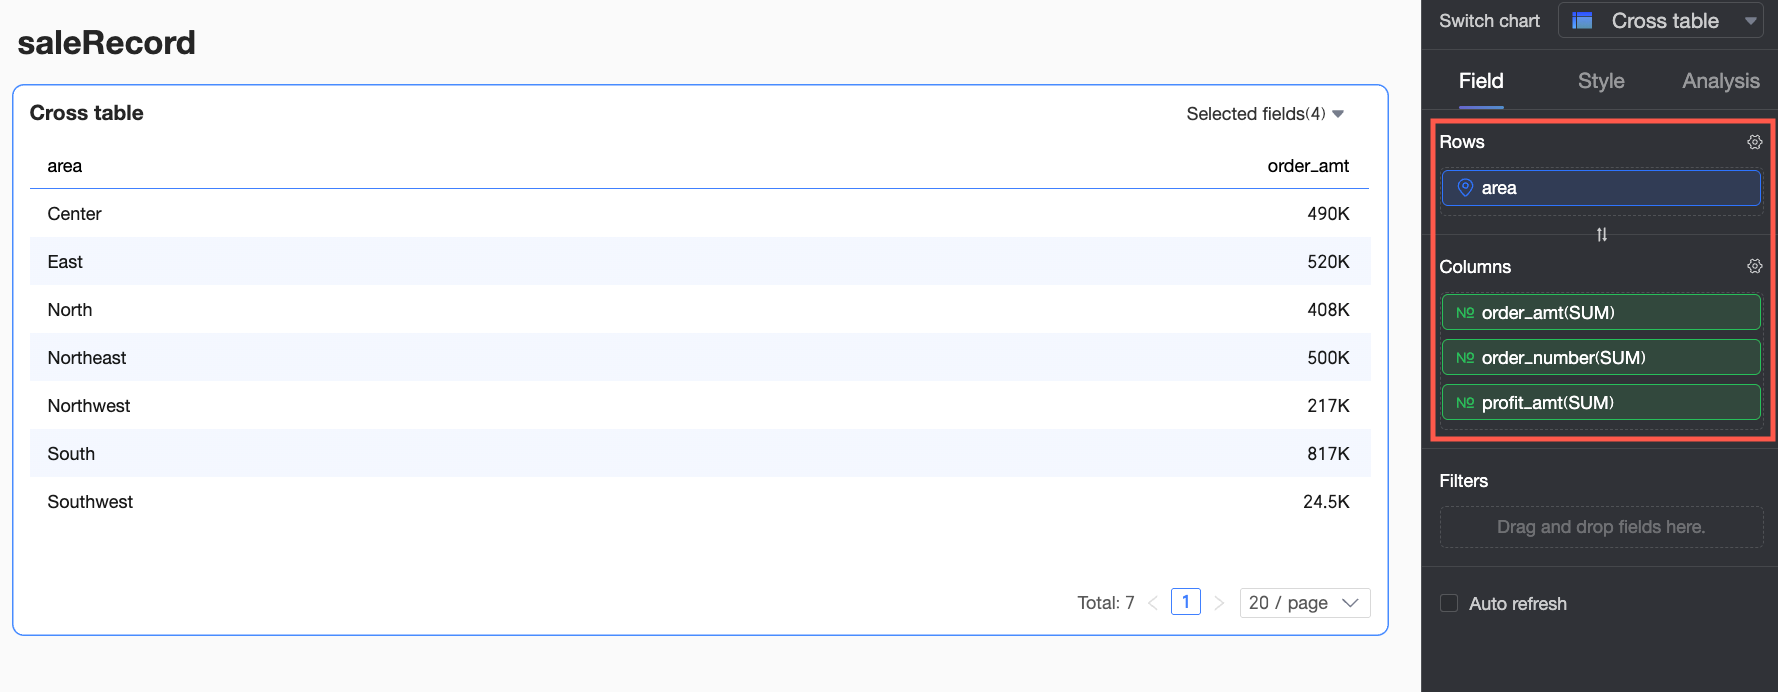The image size is (1778, 692).
Task: Click the previous page arrow
Action: [1153, 603]
